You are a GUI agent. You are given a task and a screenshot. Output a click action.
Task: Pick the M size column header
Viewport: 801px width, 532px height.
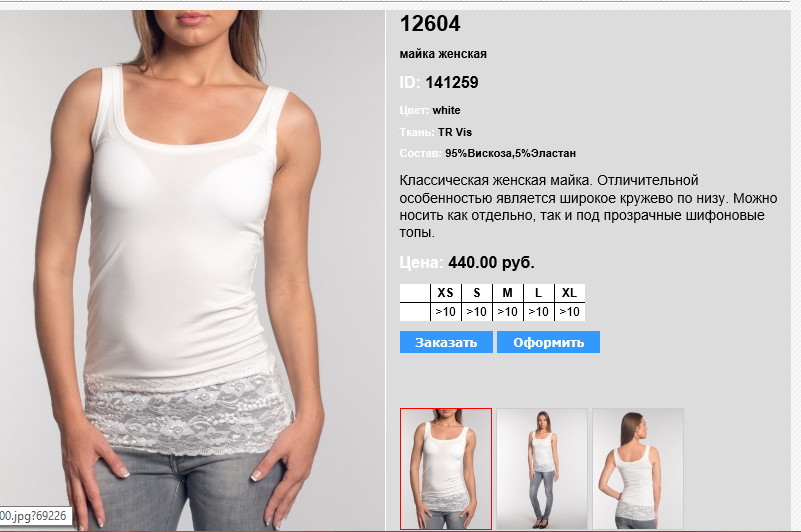click(x=507, y=293)
